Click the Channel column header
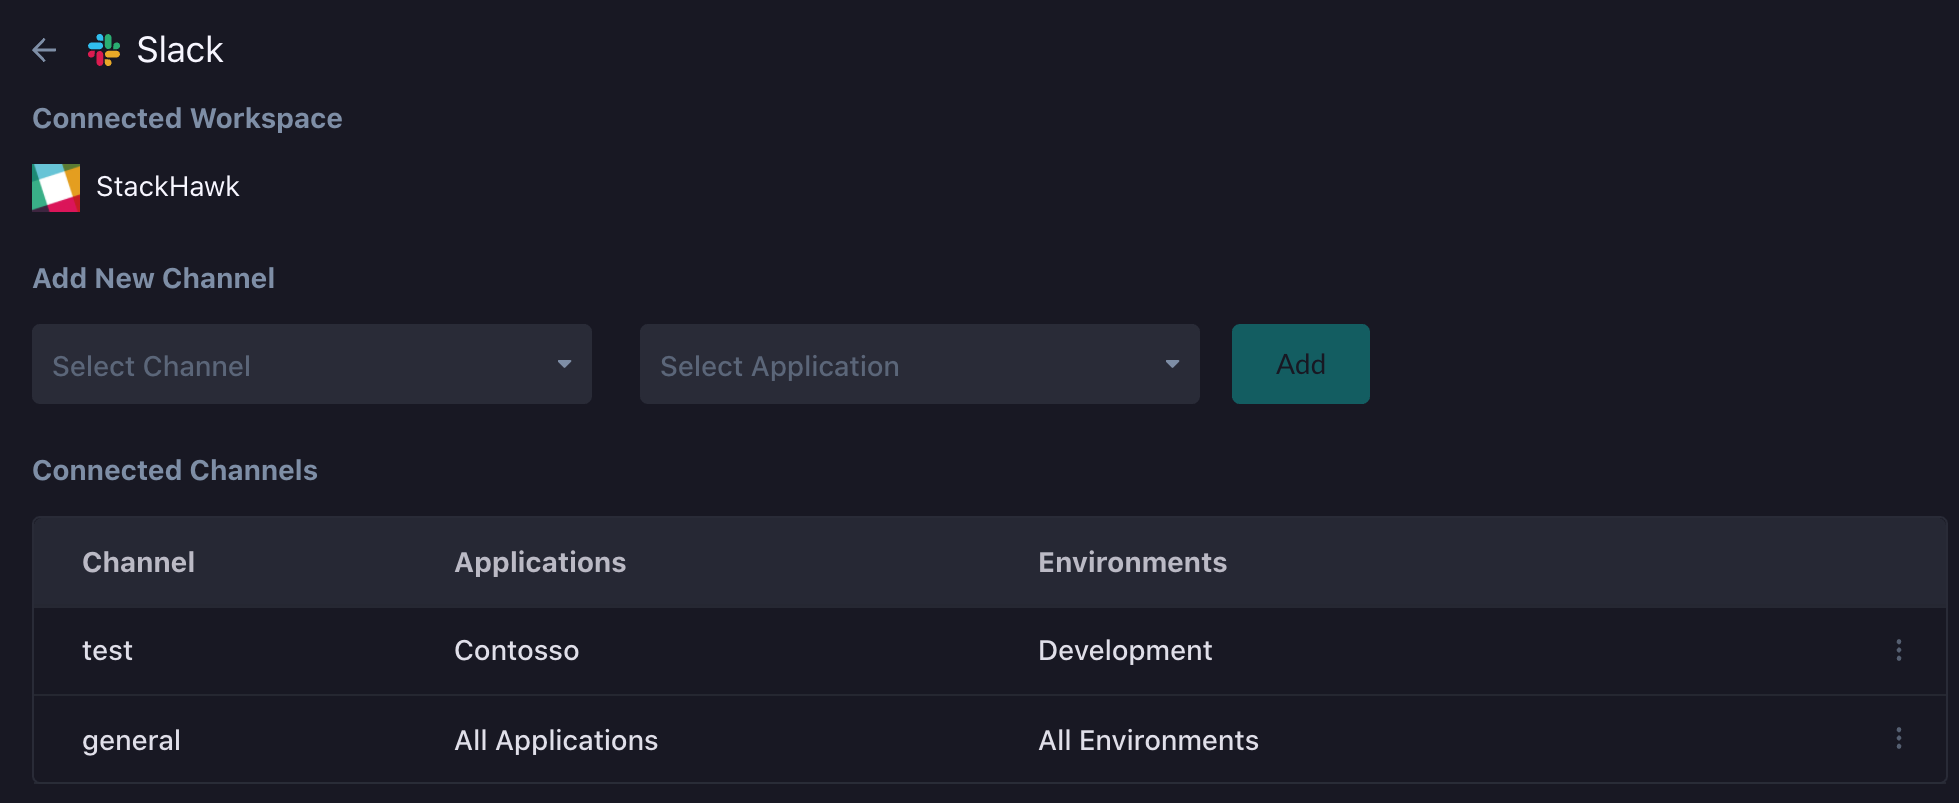Screen dimensions: 1959x803 point(138,562)
